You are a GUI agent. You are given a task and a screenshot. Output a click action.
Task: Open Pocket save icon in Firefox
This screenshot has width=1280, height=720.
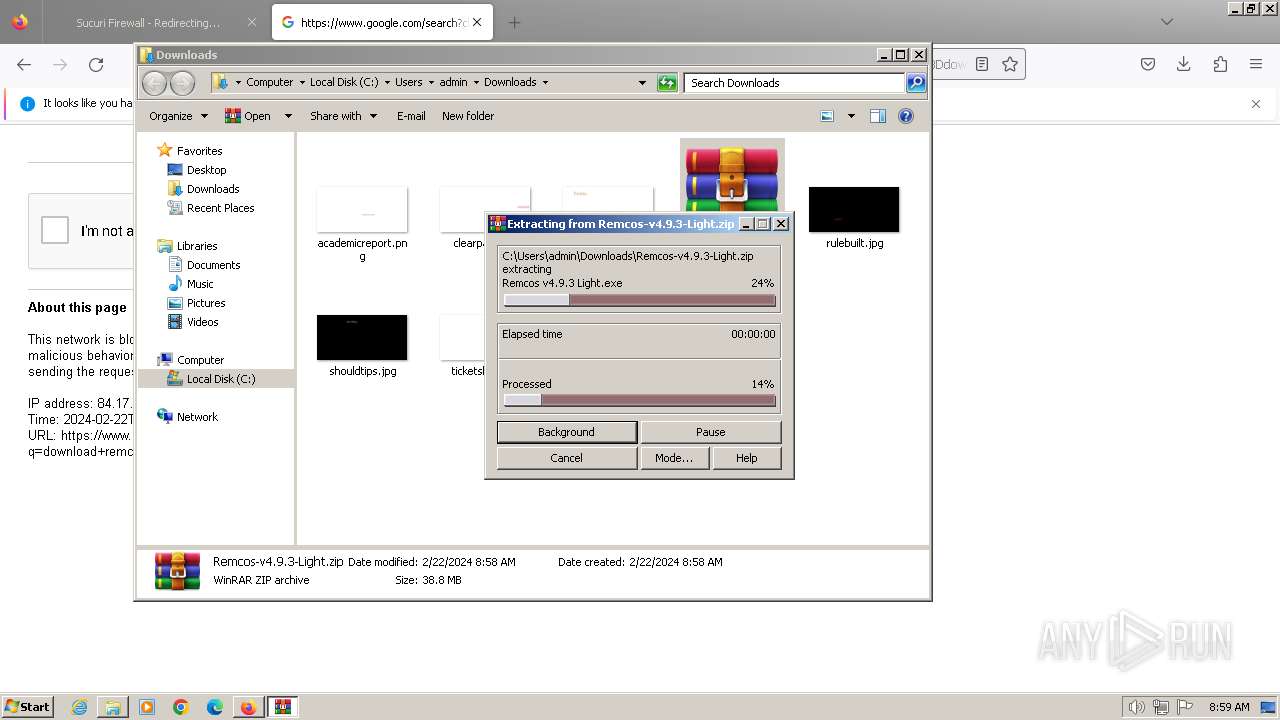(1148, 64)
